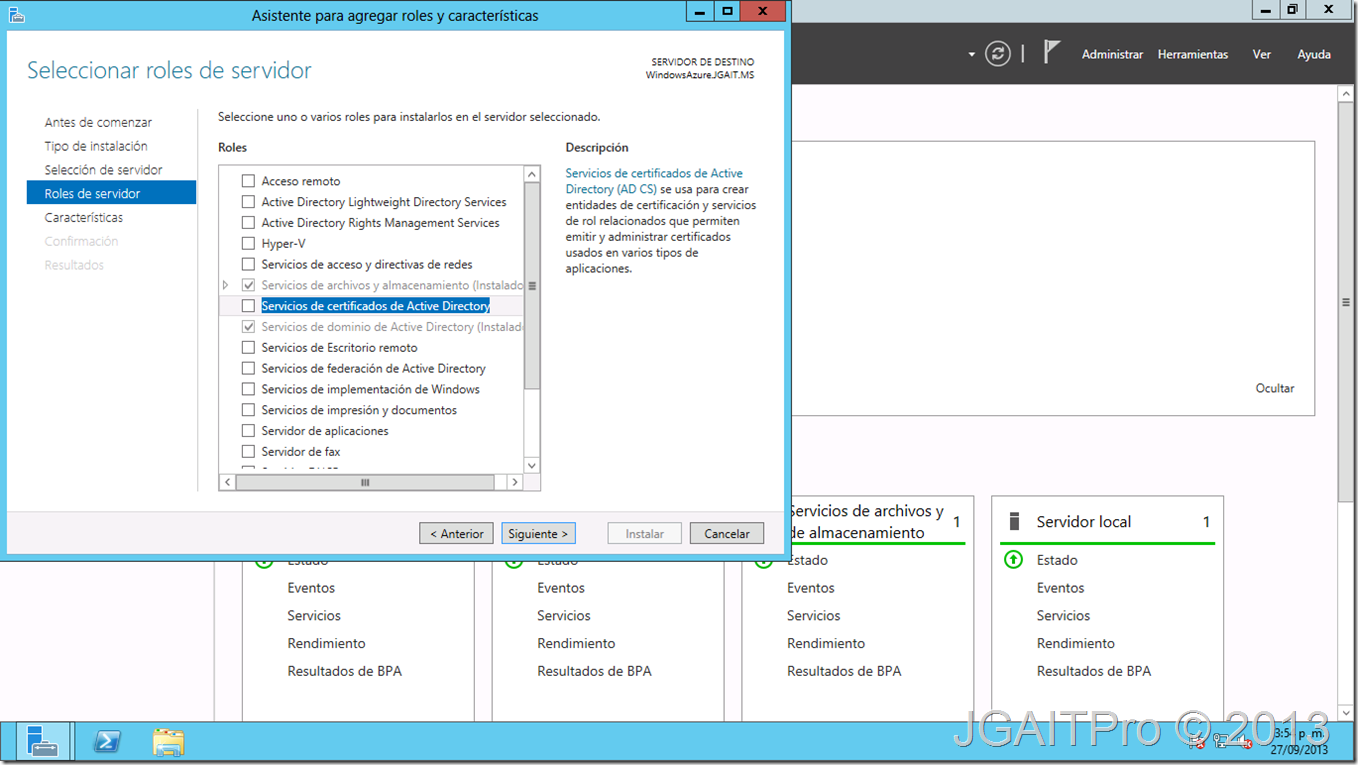
Task: Click Siguiente to continue the wizard
Action: (538, 533)
